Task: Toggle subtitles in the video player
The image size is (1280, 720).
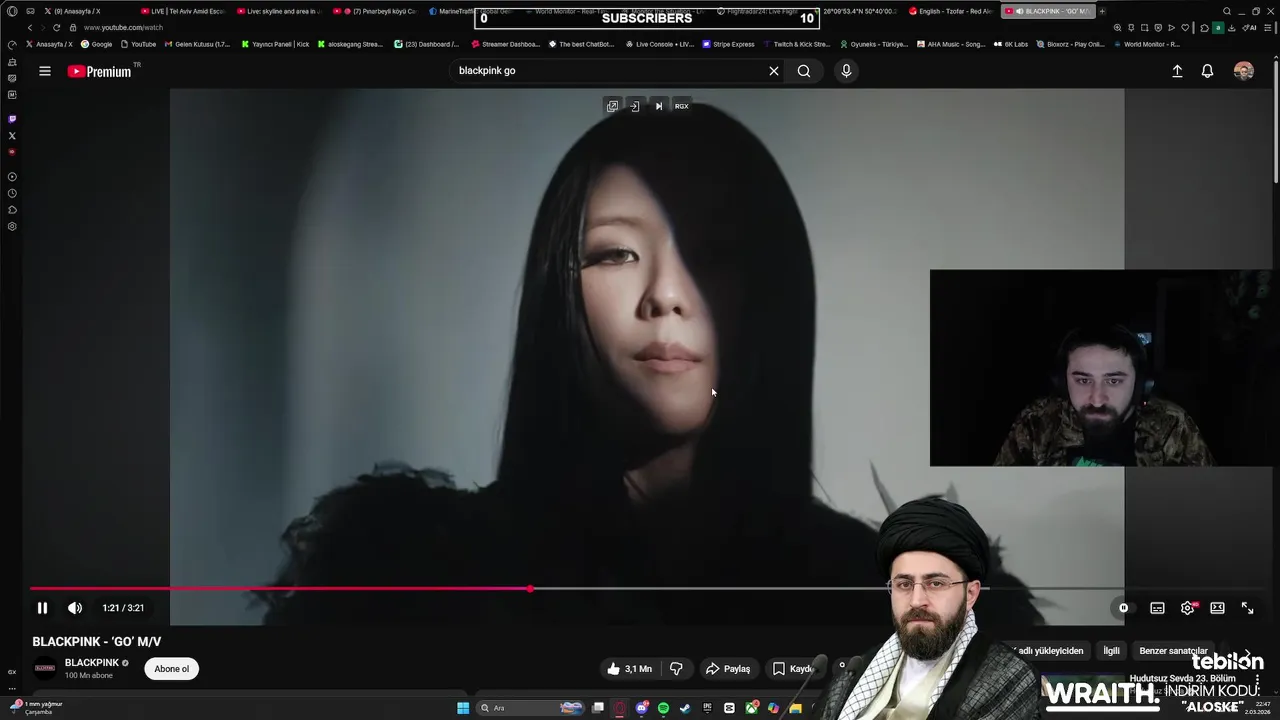Action: coord(1157,608)
